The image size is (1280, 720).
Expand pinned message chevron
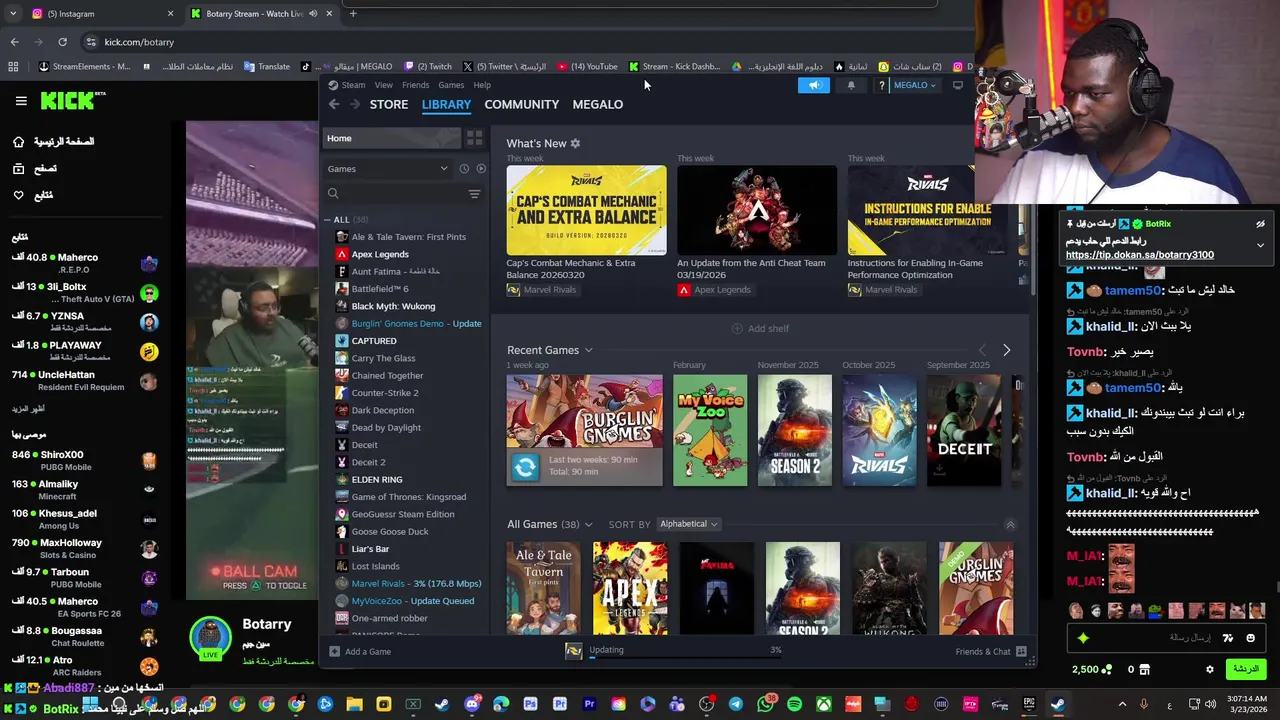click(1260, 245)
